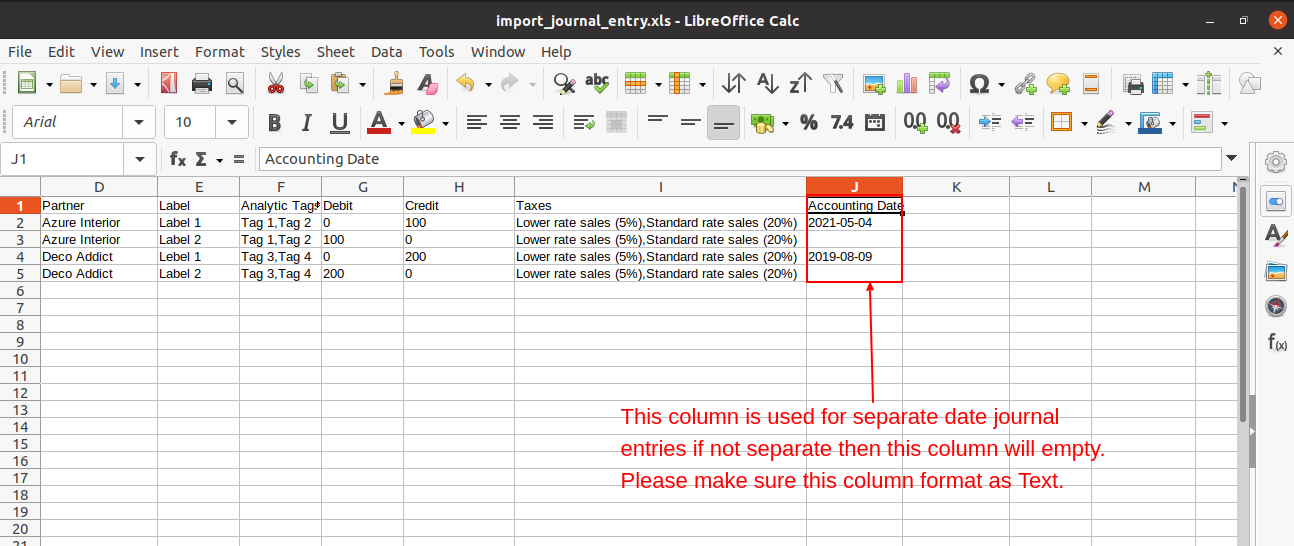The image size is (1294, 546).
Task: Click the Sort Ascending (A-Z) icon
Action: click(x=768, y=83)
